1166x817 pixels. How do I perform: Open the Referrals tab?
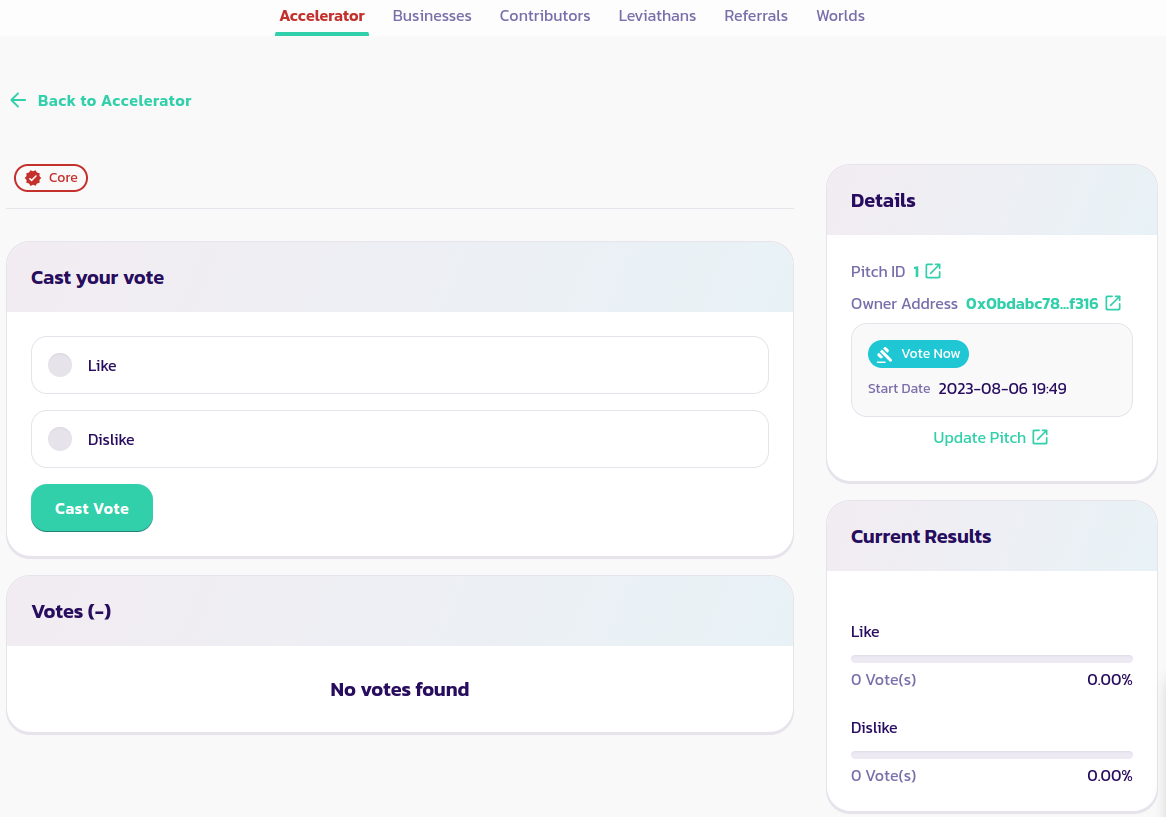756,16
